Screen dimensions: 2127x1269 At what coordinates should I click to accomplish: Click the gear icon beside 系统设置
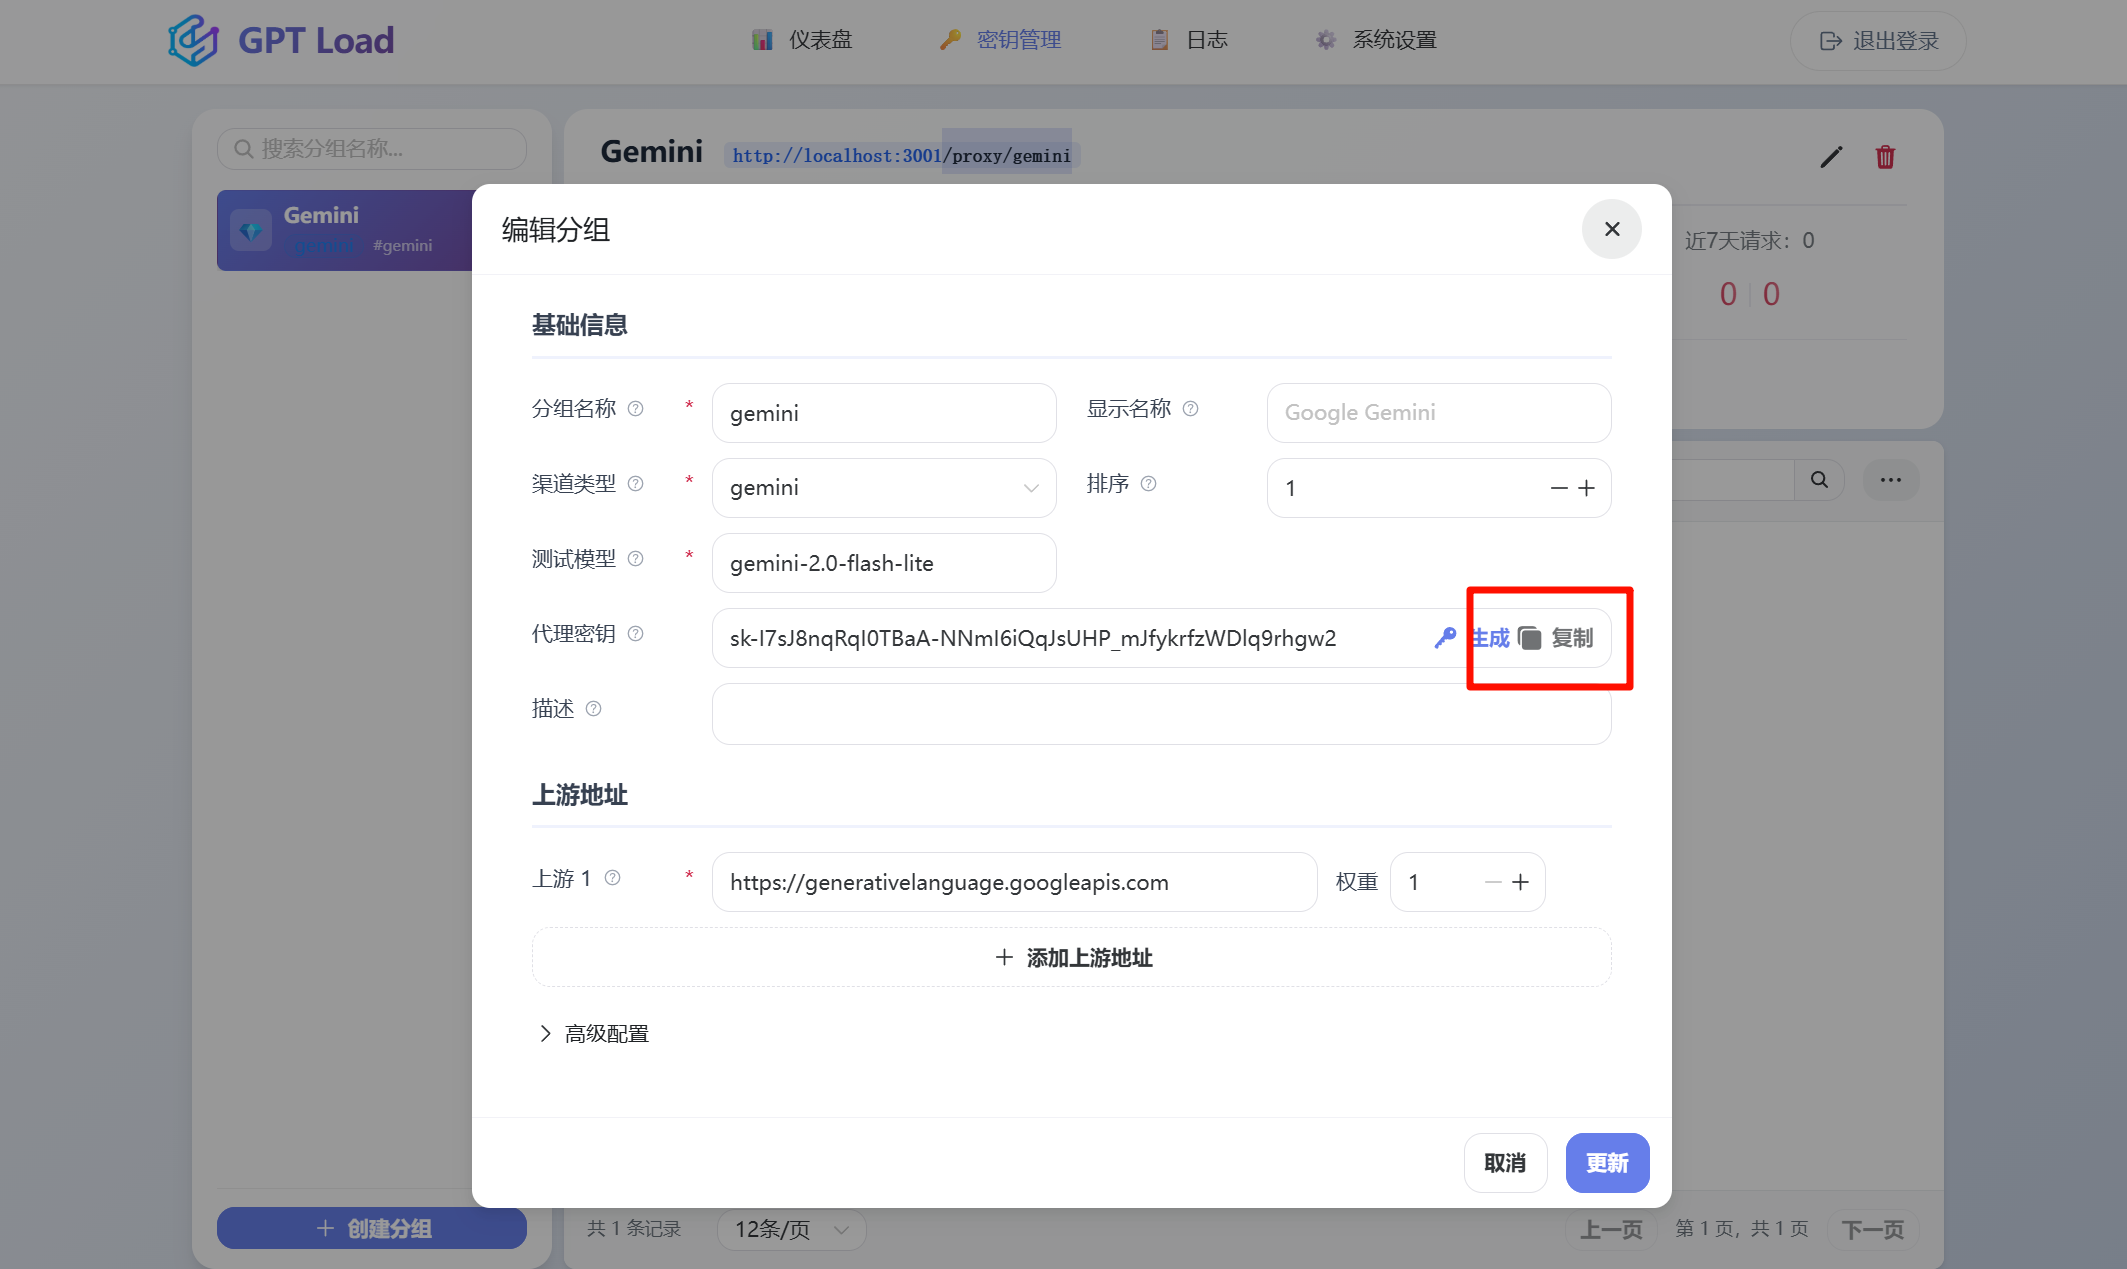(x=1325, y=39)
